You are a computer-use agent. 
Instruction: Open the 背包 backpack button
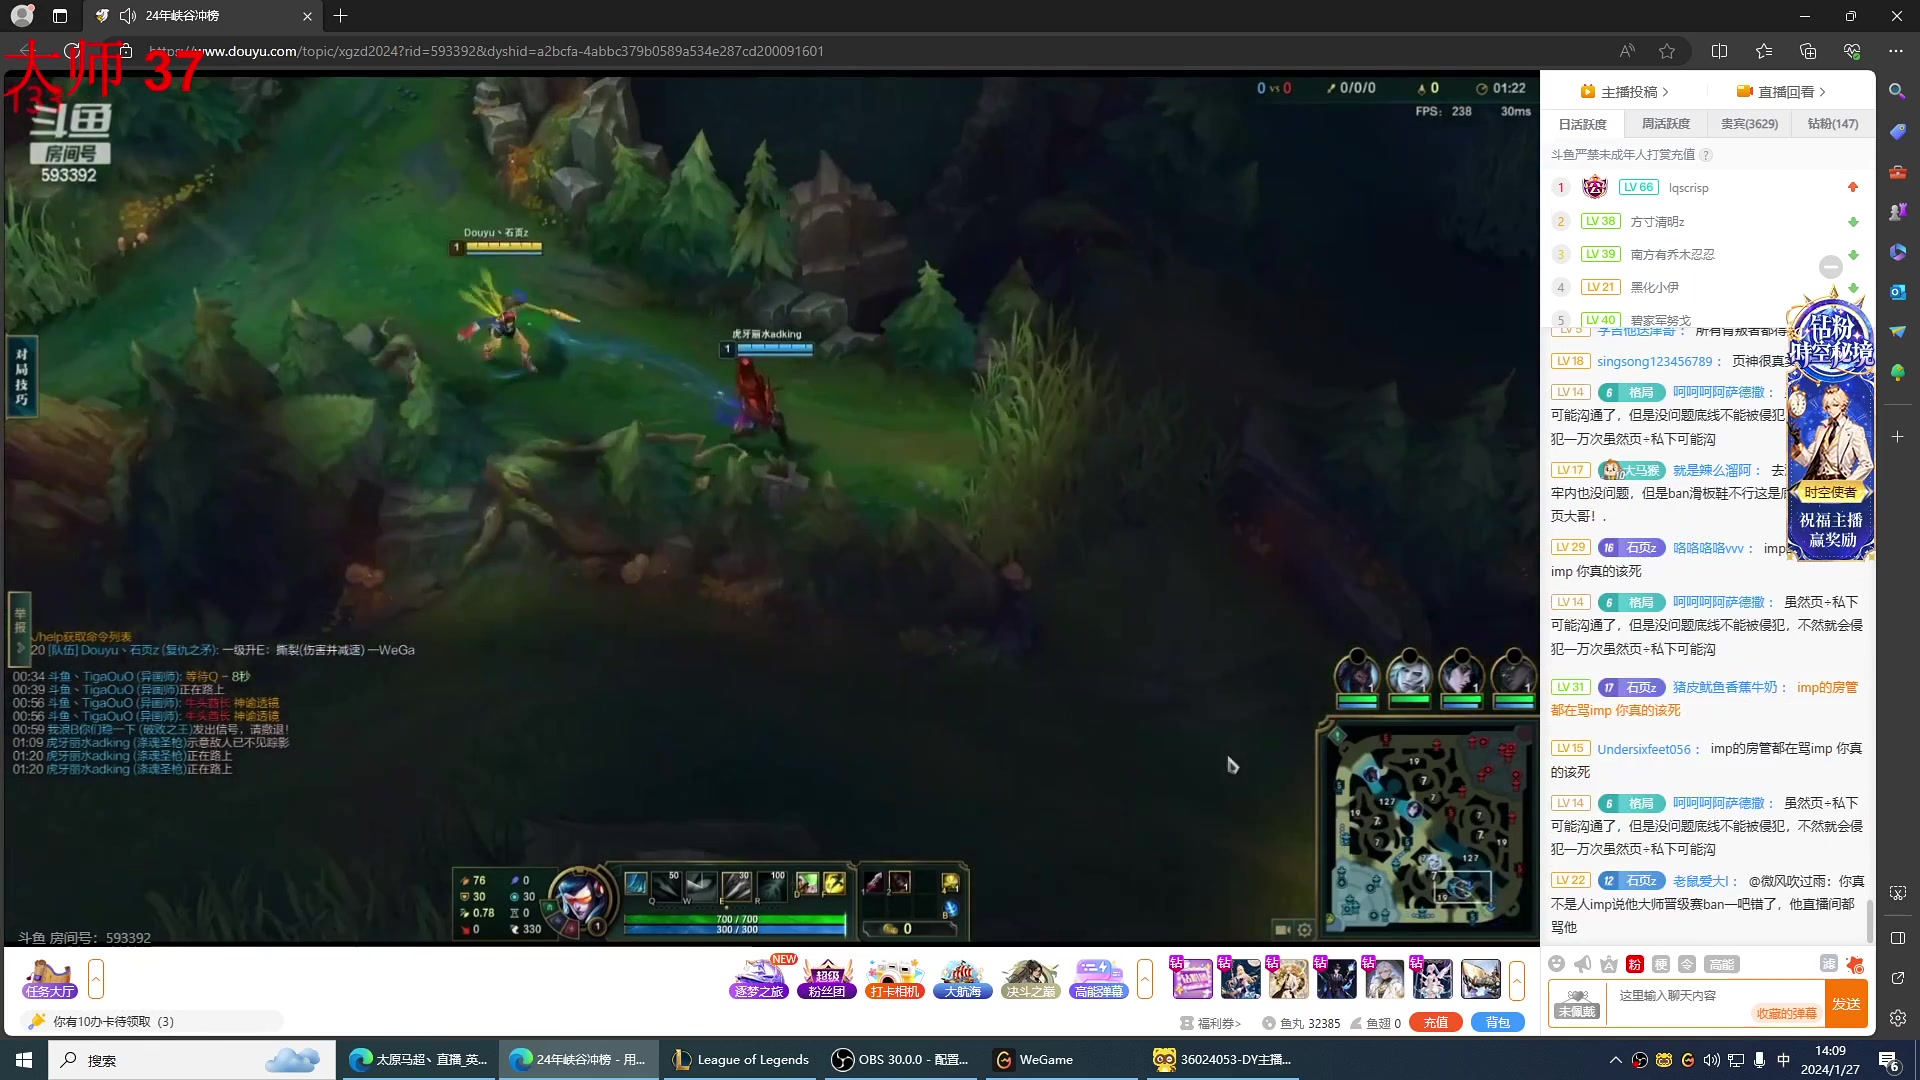[1498, 1023]
